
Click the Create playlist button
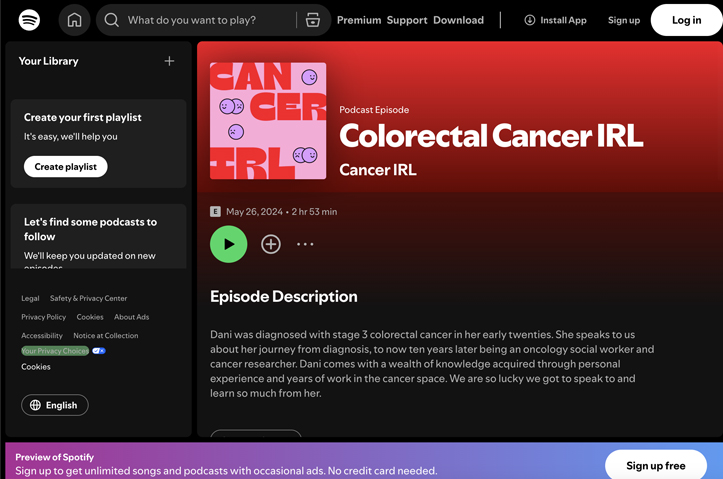click(65, 166)
